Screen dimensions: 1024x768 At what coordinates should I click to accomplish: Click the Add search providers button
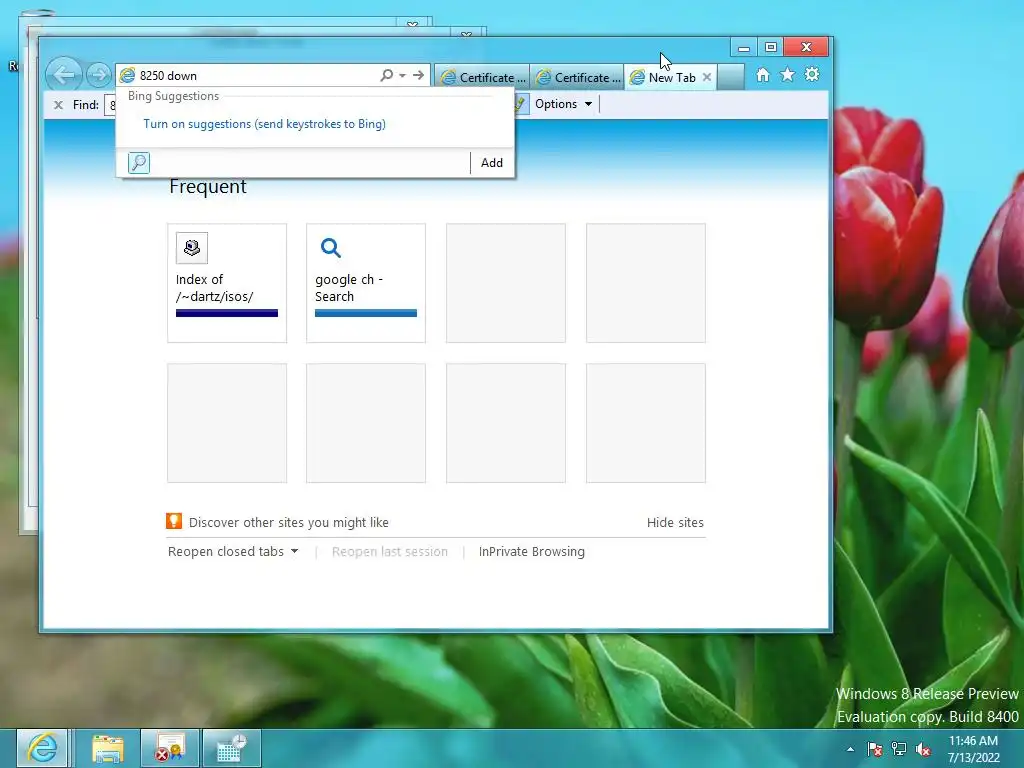click(492, 163)
